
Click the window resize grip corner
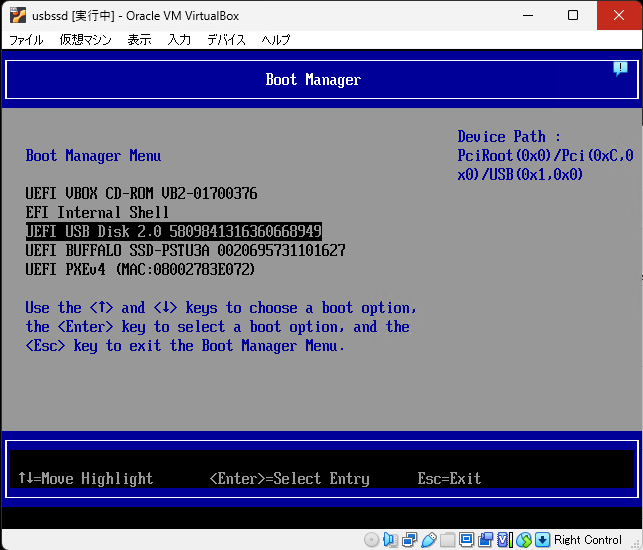tap(636, 543)
